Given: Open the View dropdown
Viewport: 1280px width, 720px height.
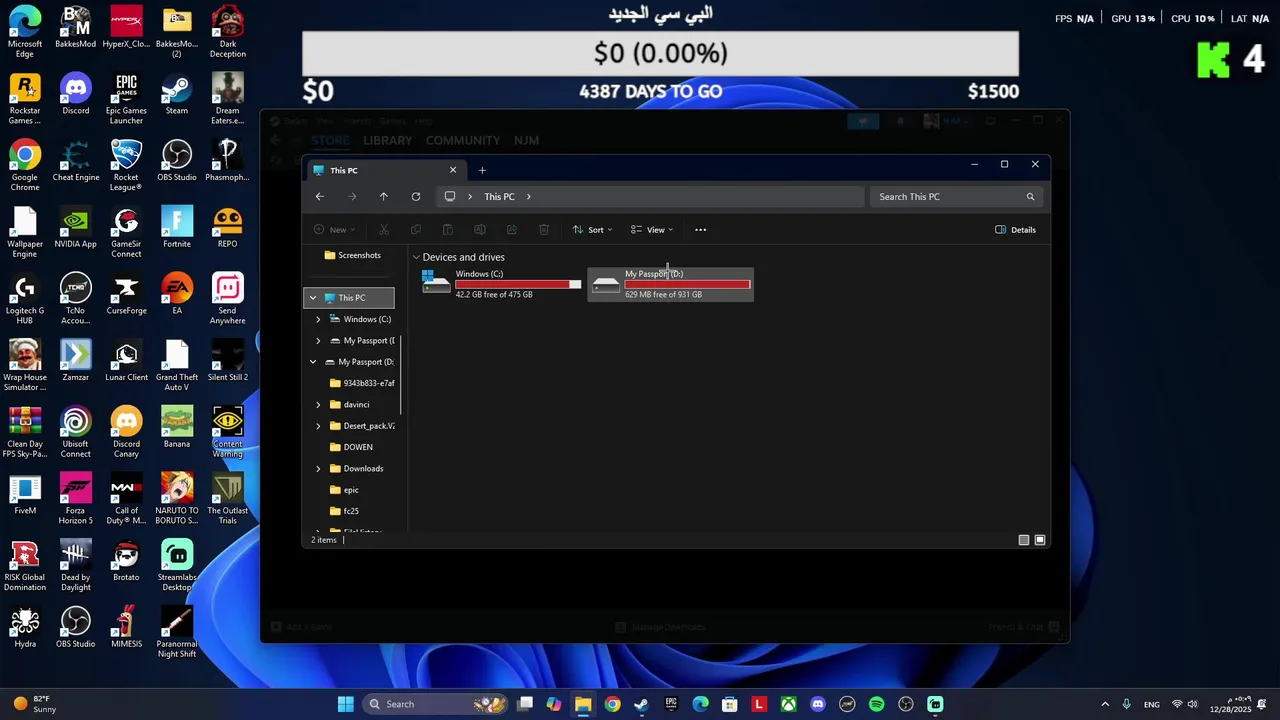Looking at the screenshot, I should click(652, 230).
